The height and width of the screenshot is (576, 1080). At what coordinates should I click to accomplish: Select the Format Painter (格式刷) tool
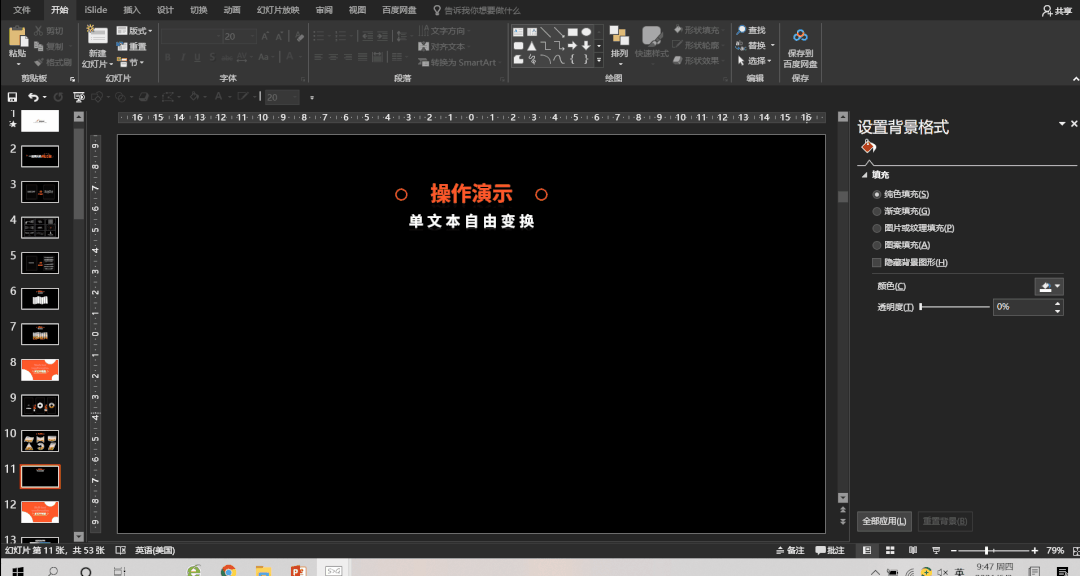coord(55,62)
